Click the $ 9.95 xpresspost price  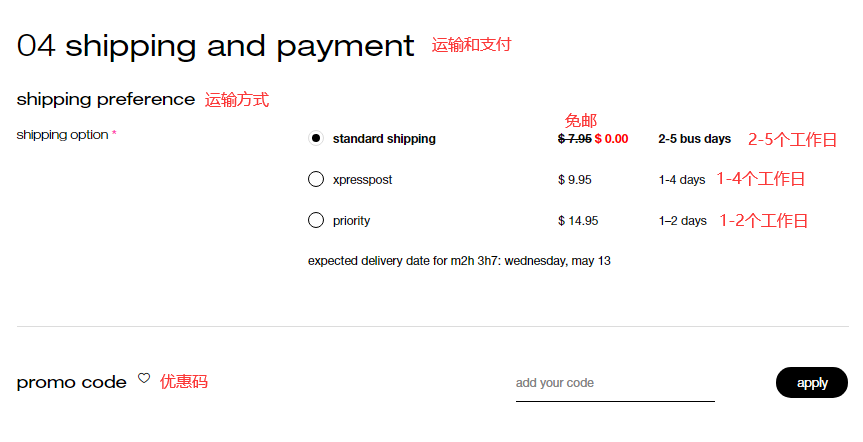575,180
